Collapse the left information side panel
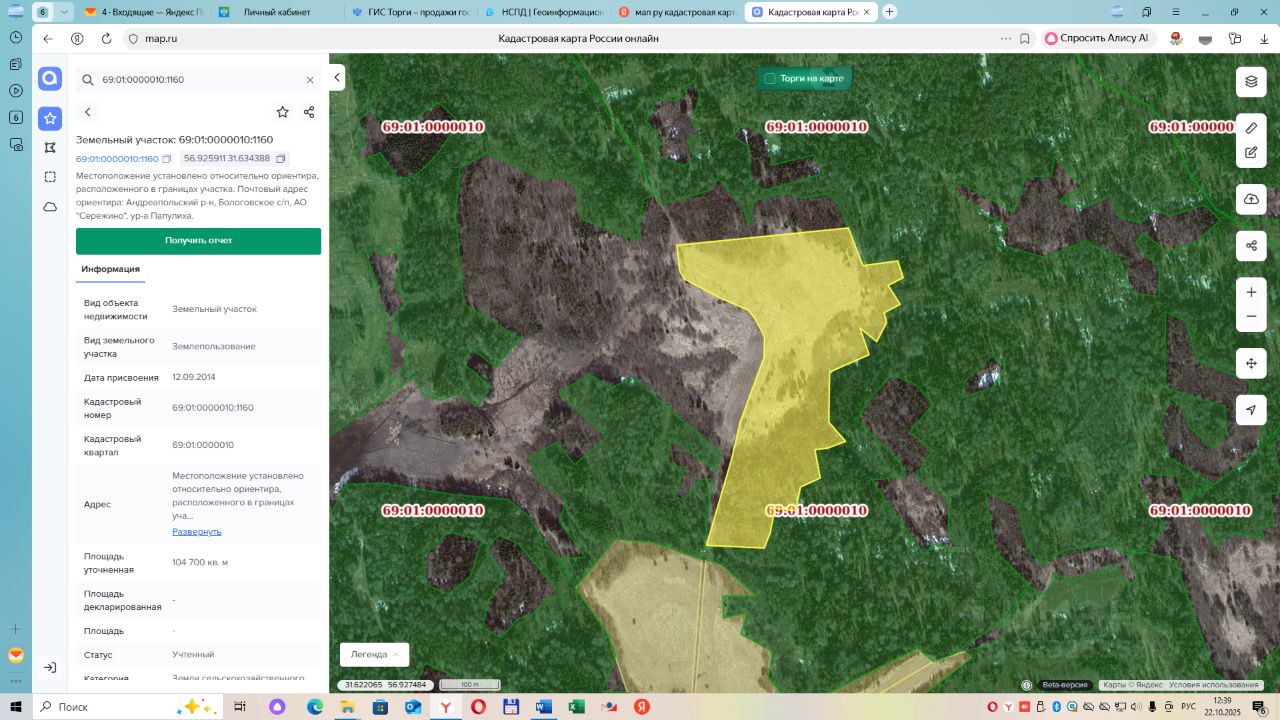This screenshot has height=720, width=1280. coord(337,77)
